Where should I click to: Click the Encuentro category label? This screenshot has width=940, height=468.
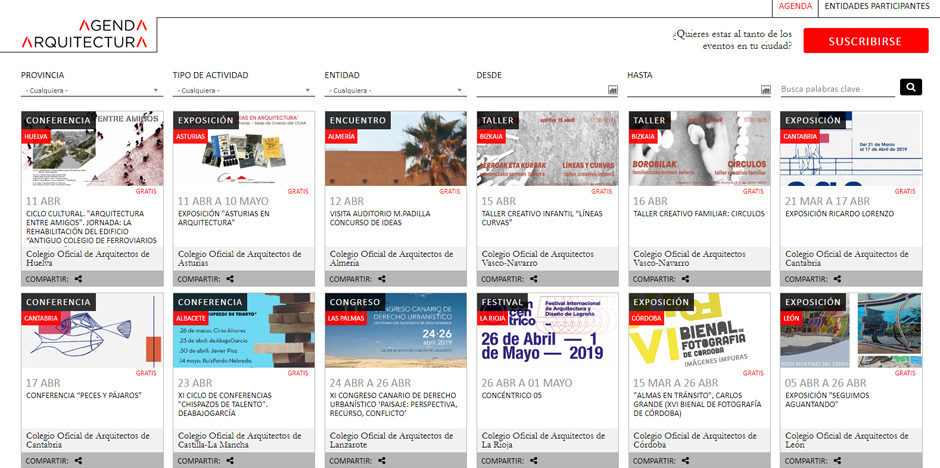point(357,120)
